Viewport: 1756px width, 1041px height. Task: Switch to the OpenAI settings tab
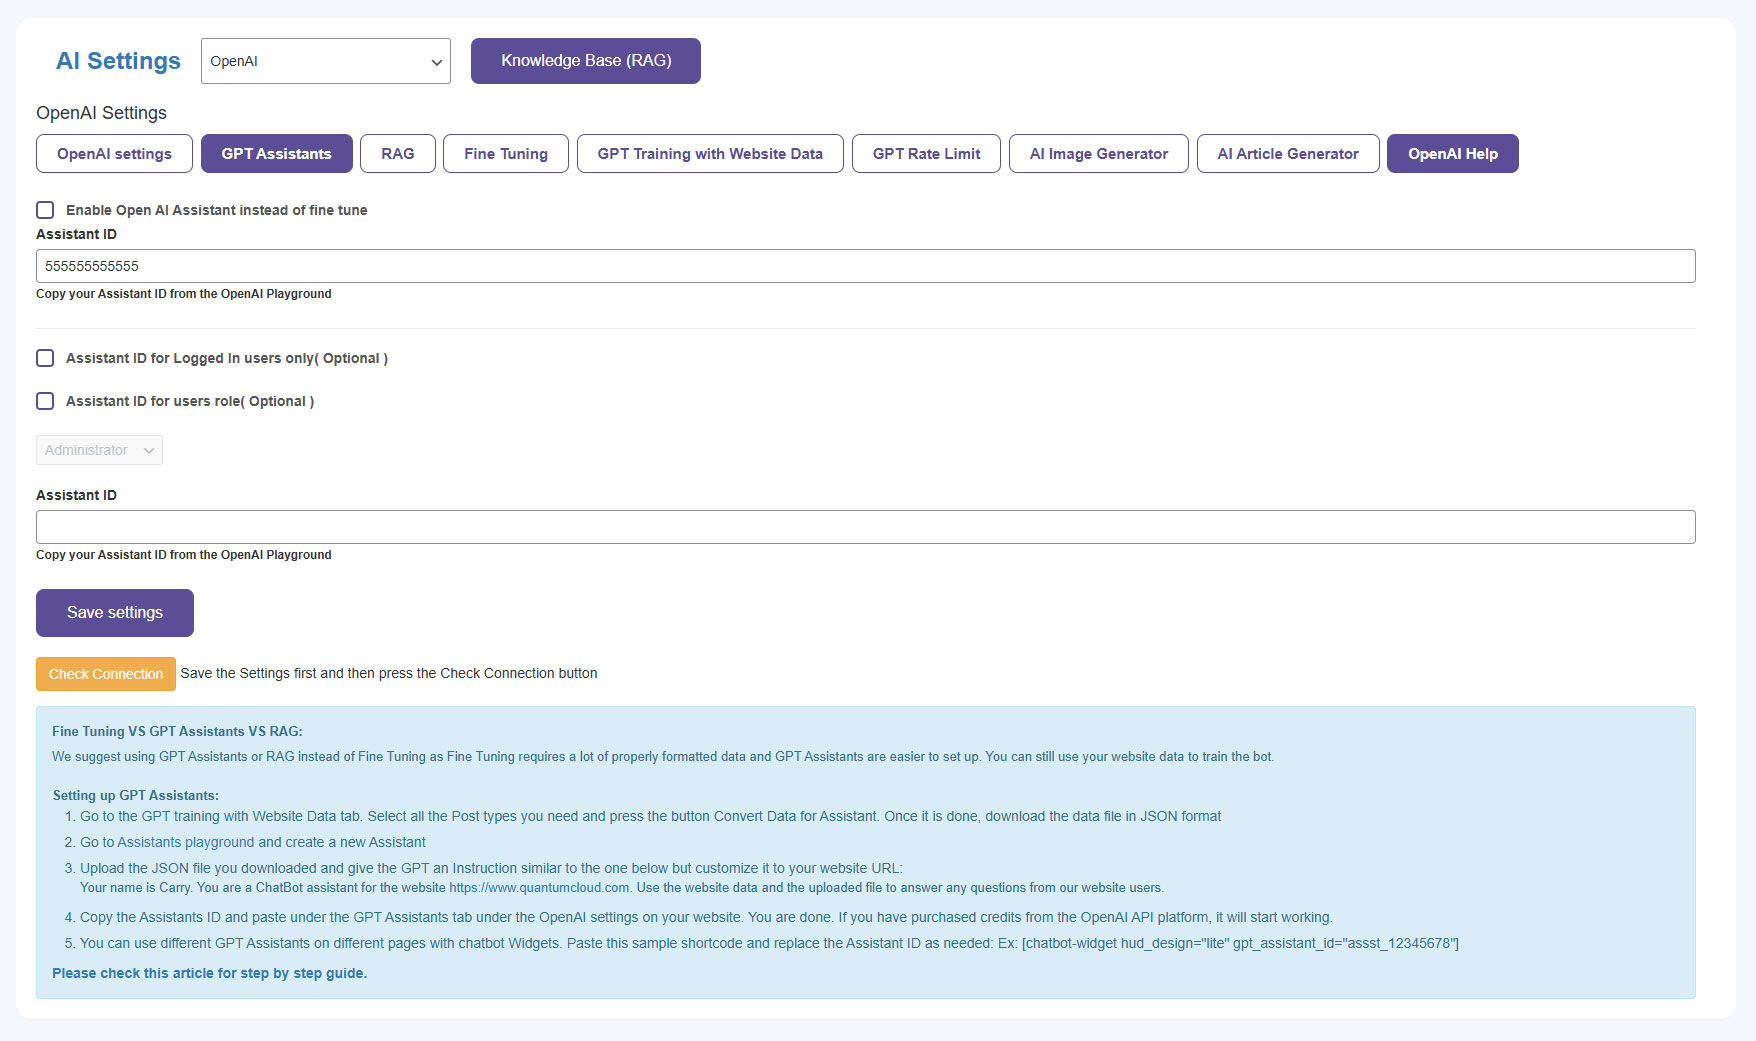(x=114, y=154)
